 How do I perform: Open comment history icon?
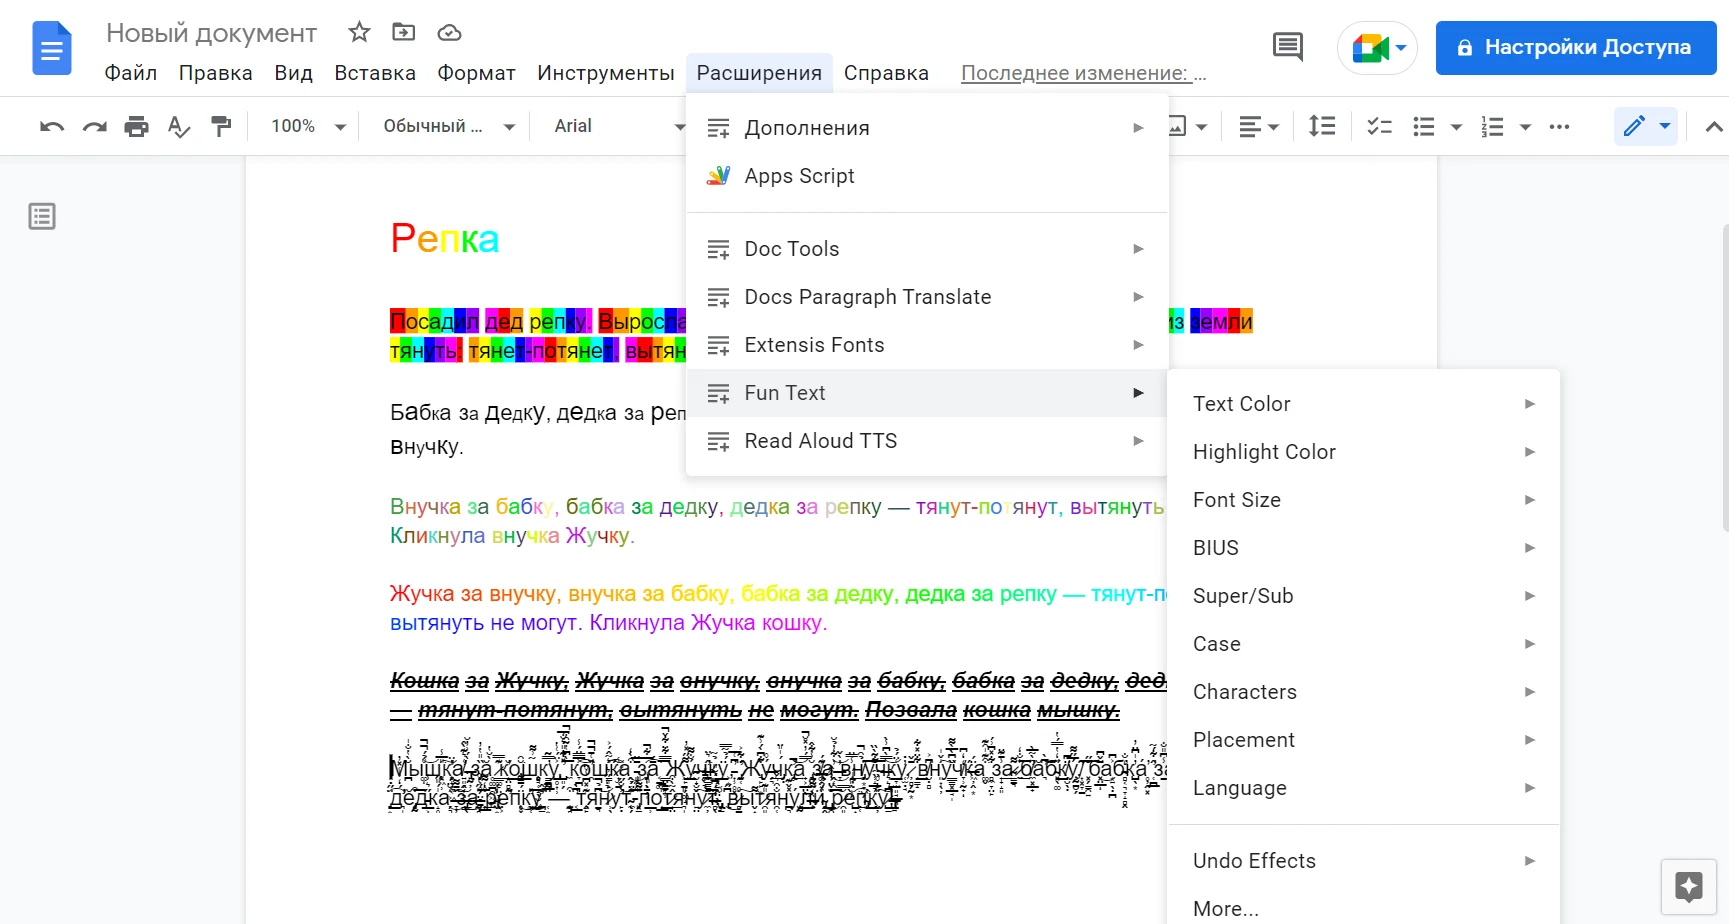(x=1287, y=47)
